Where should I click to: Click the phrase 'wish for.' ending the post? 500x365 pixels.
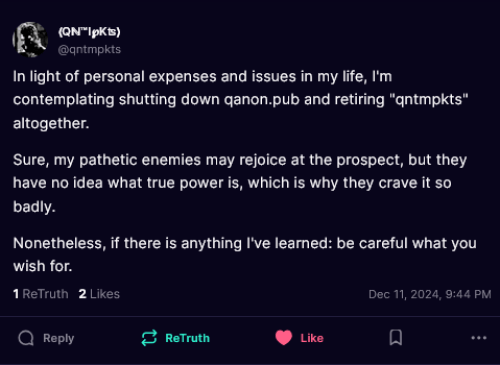click(43, 266)
